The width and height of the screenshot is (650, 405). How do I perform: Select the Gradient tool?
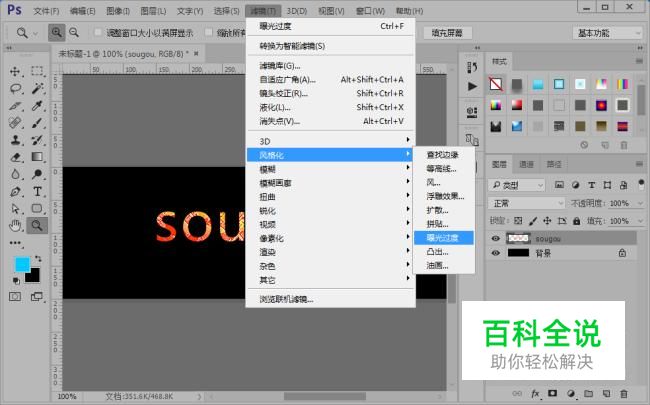click(37, 157)
